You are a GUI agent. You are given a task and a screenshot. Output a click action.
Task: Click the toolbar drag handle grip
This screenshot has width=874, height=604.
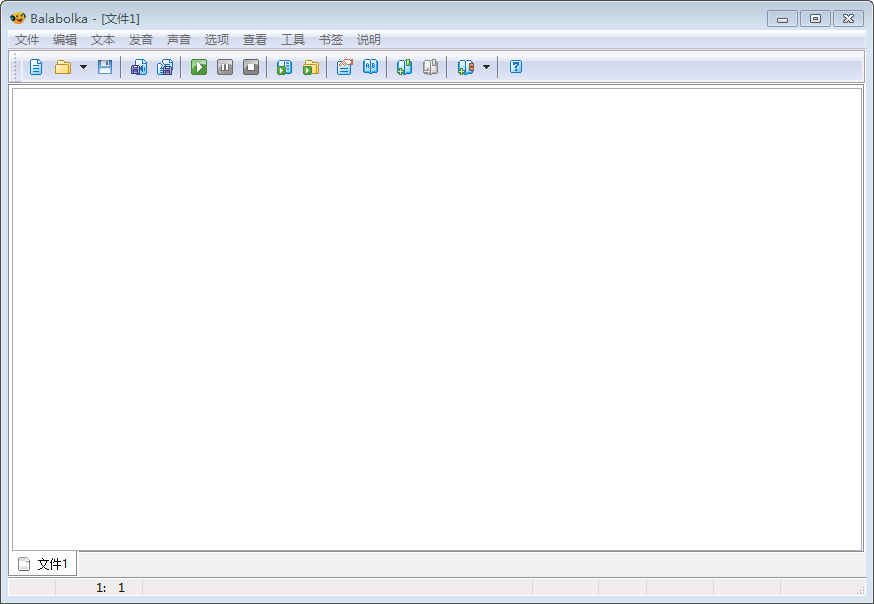pyautogui.click(x=16, y=67)
